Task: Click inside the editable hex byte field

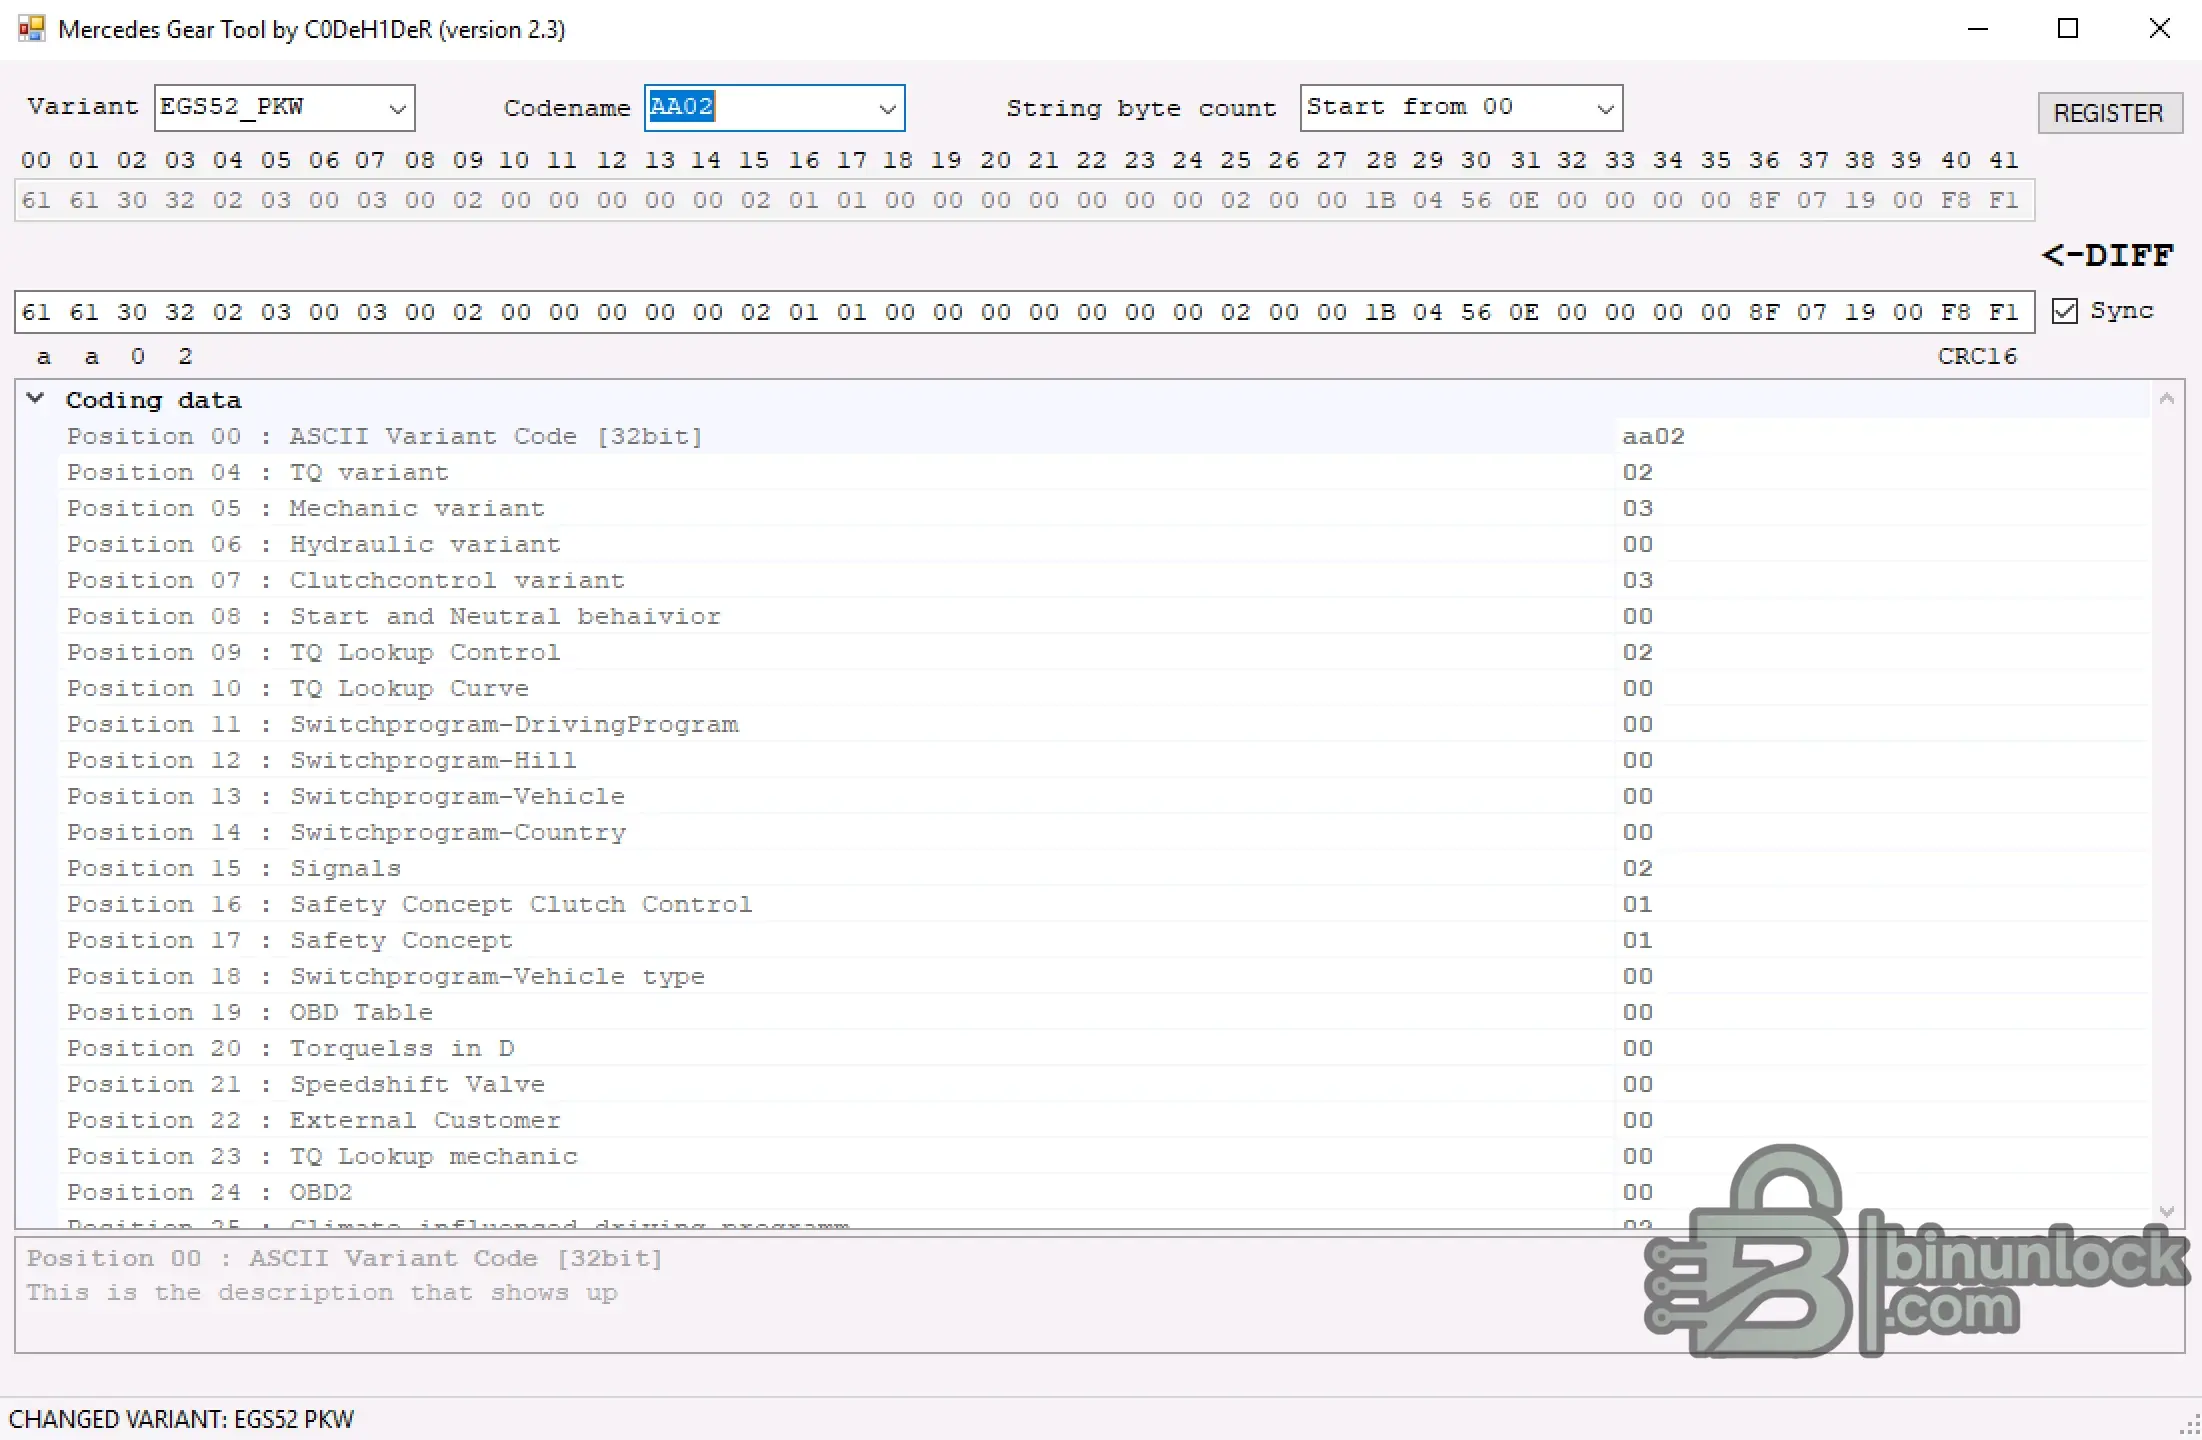Action: coord(1024,312)
